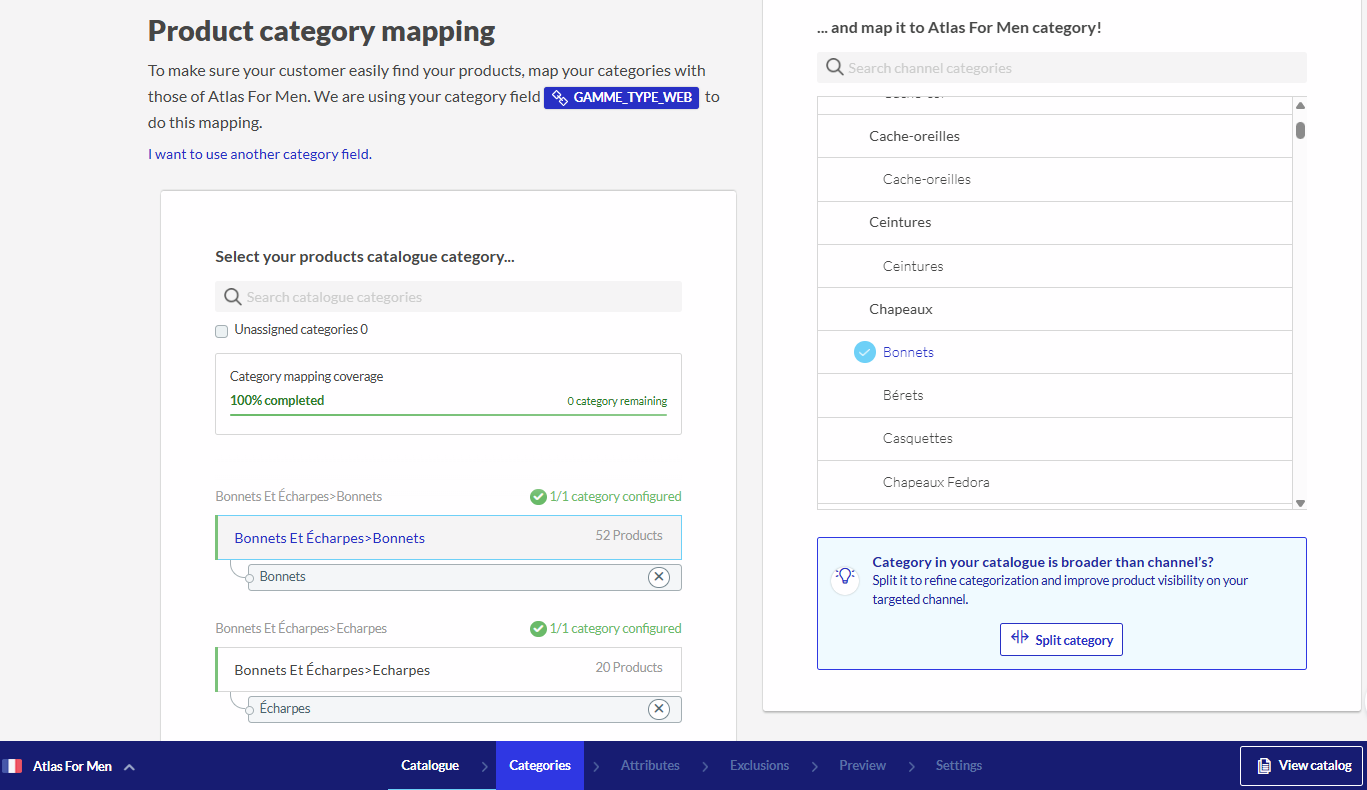Open the Attributes step

pos(650,766)
